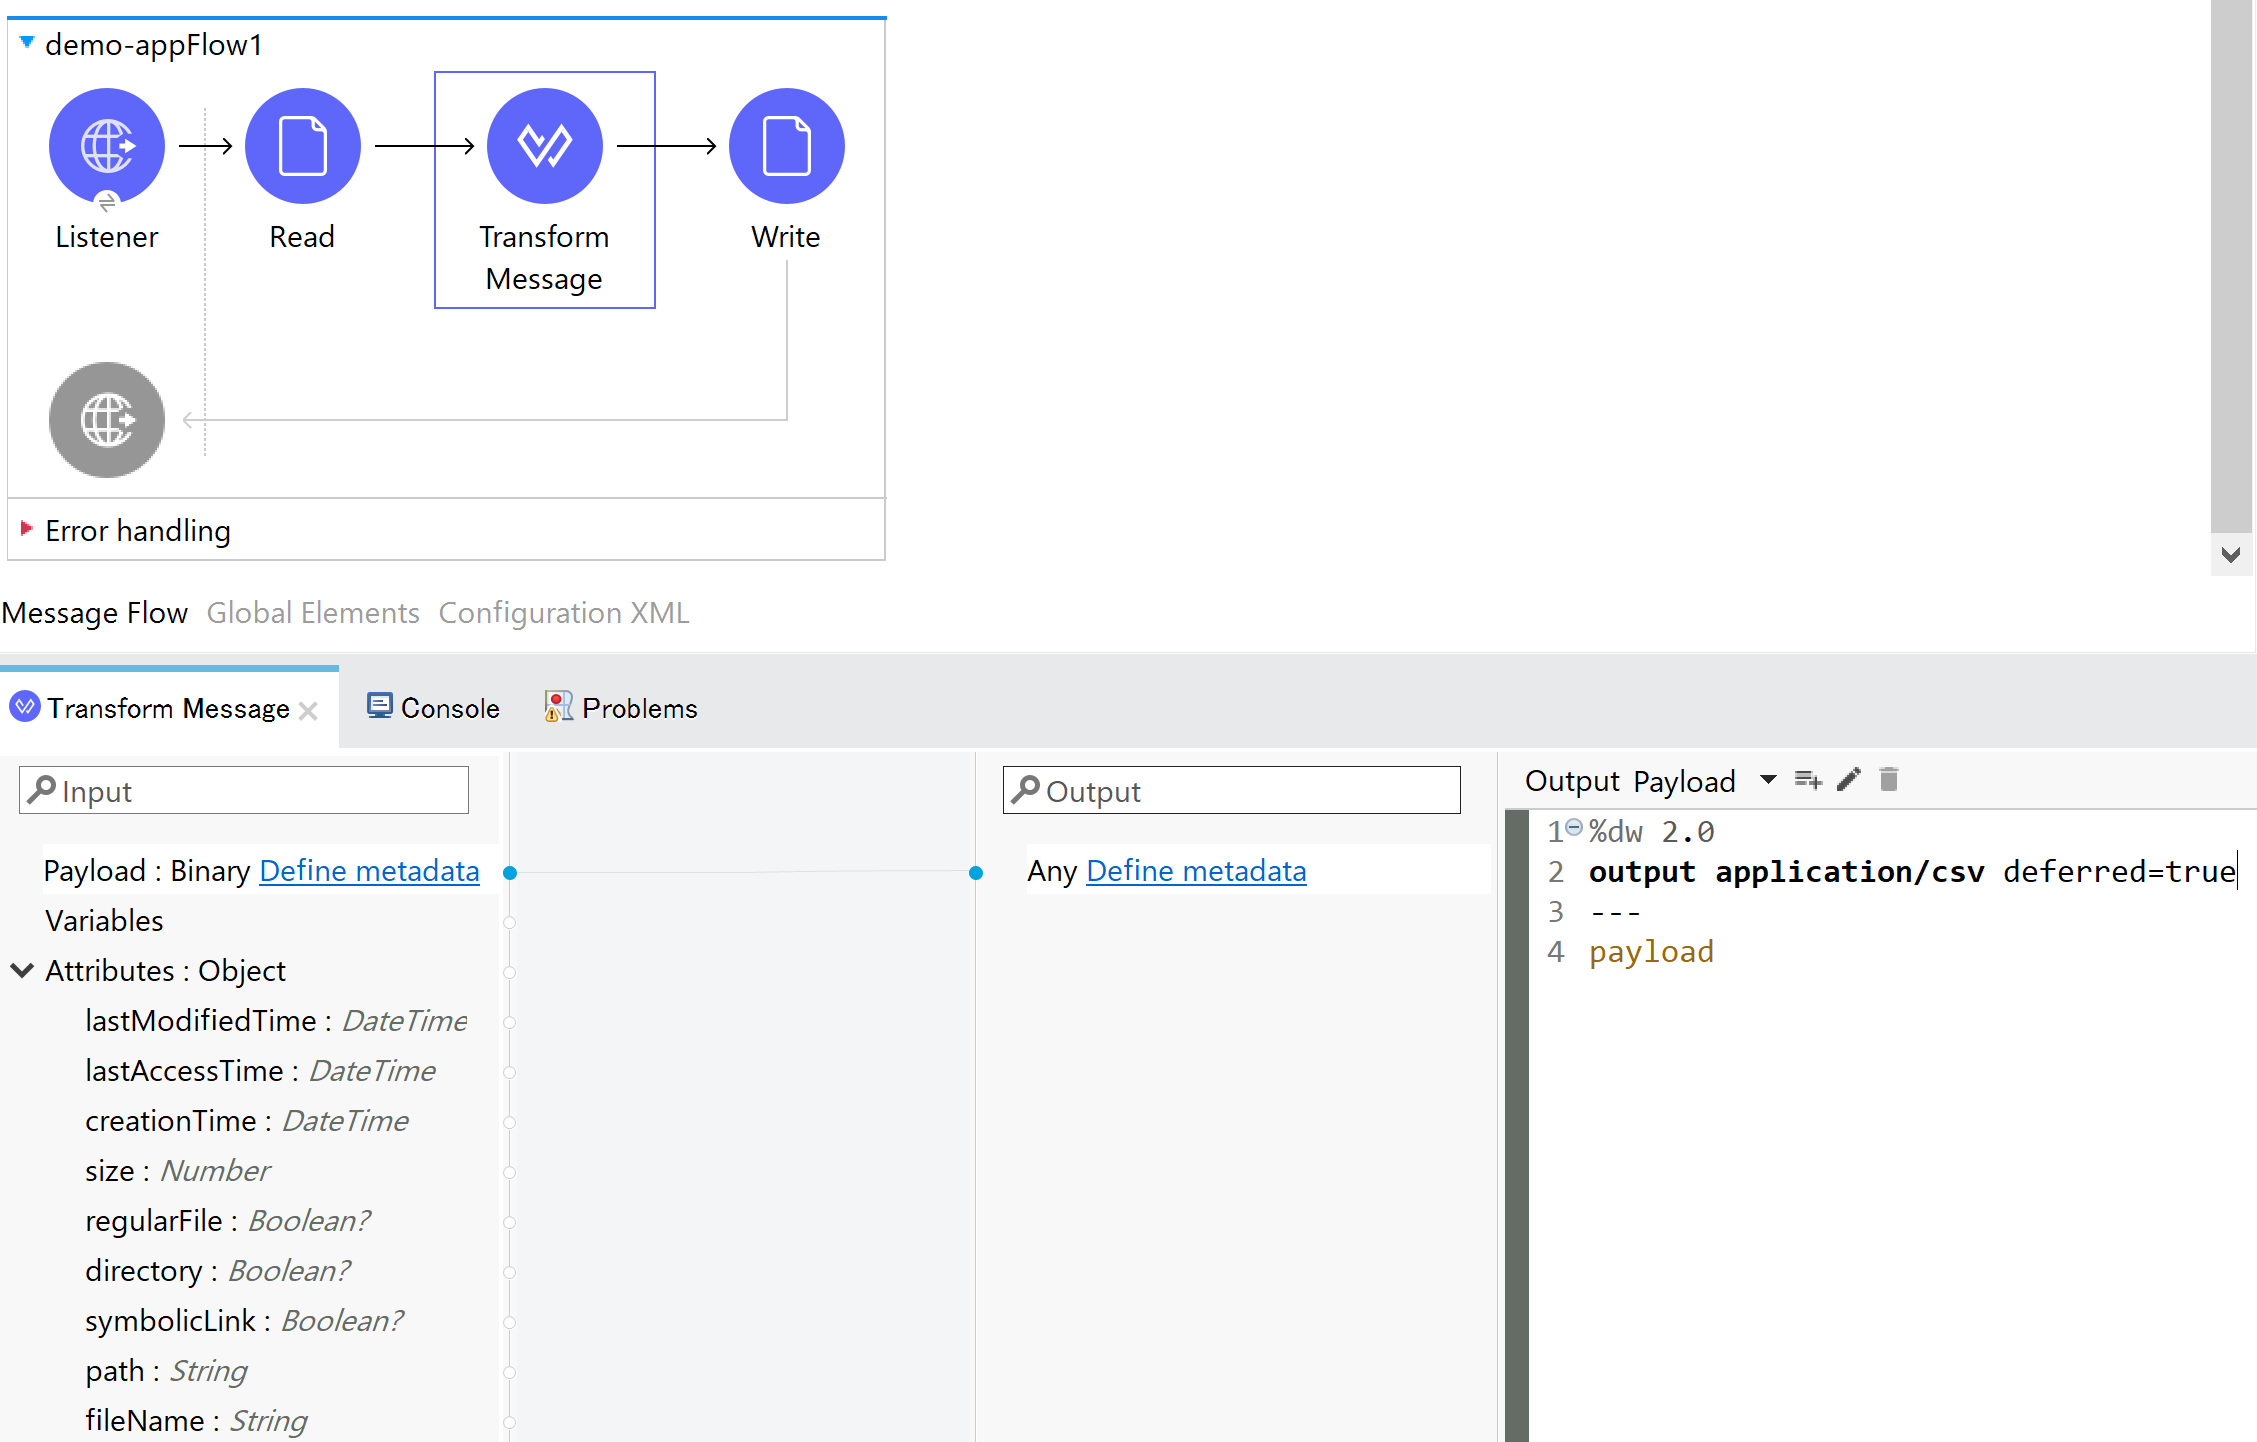
Task: Expand the Error handling section
Action: 27,528
